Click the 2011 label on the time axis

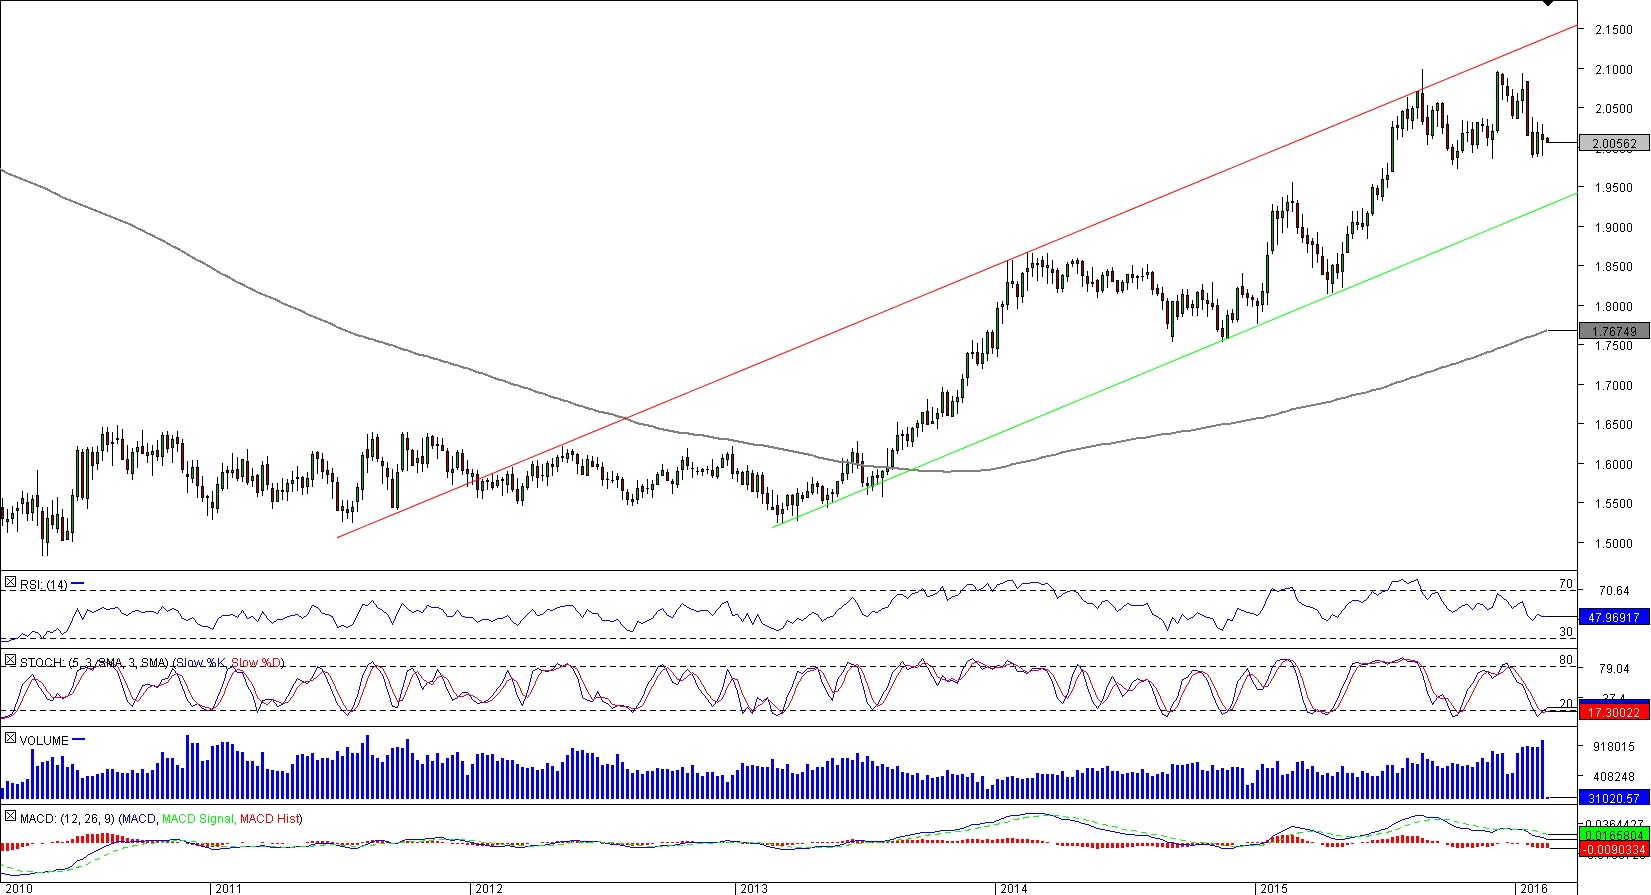(x=228, y=888)
